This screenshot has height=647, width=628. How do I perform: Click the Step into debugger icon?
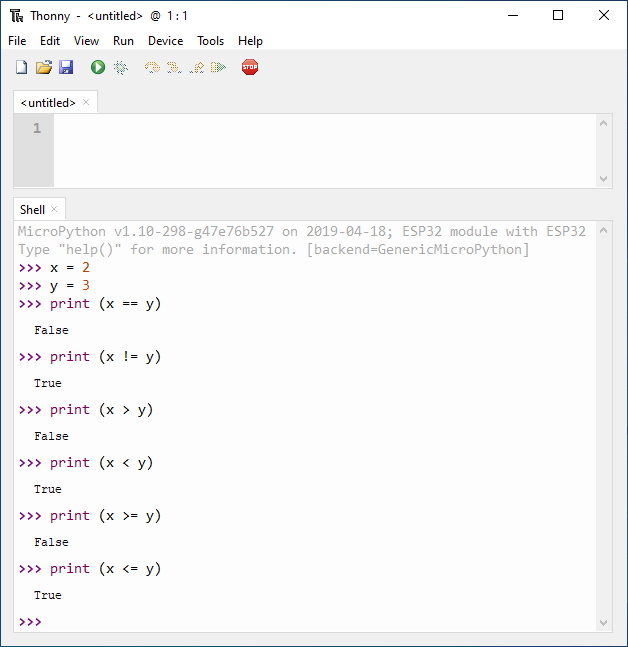pos(174,67)
